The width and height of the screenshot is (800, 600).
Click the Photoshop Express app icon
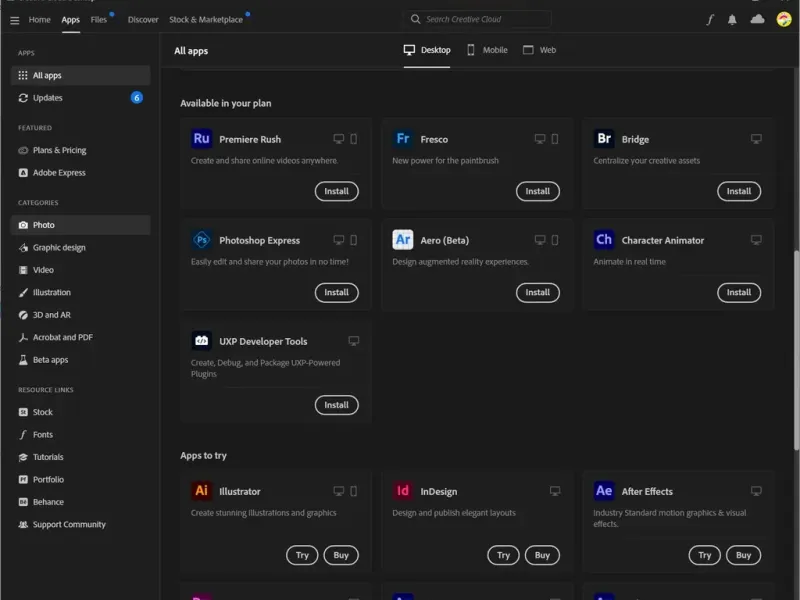(202, 239)
